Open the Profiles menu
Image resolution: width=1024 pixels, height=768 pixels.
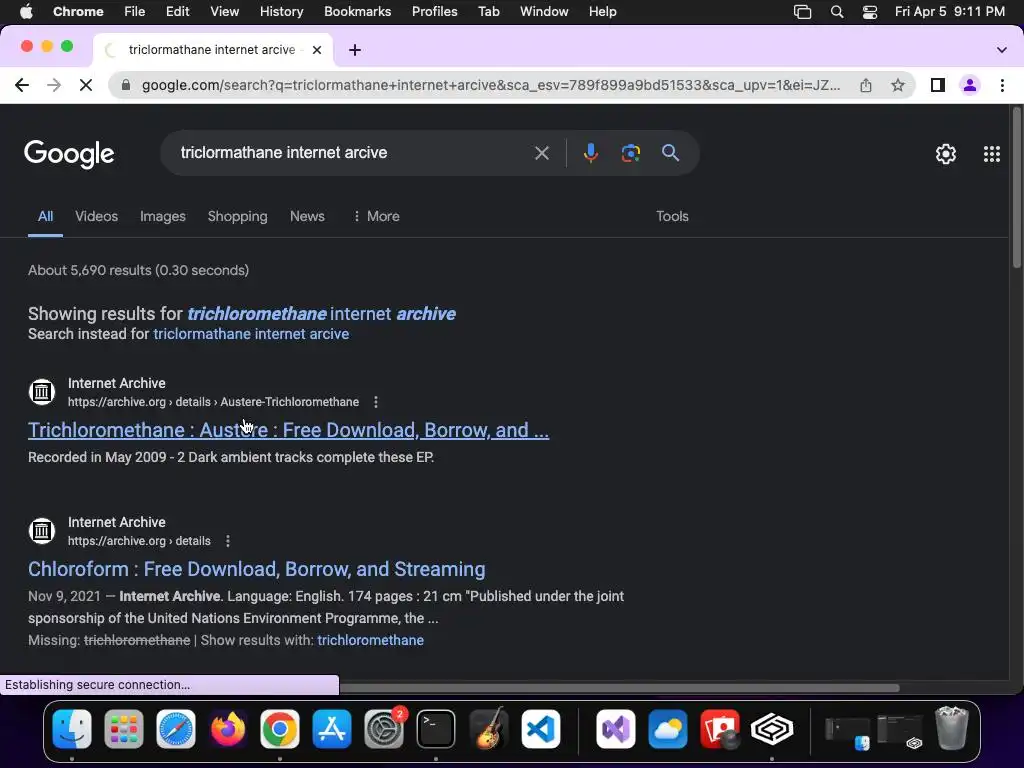click(434, 12)
